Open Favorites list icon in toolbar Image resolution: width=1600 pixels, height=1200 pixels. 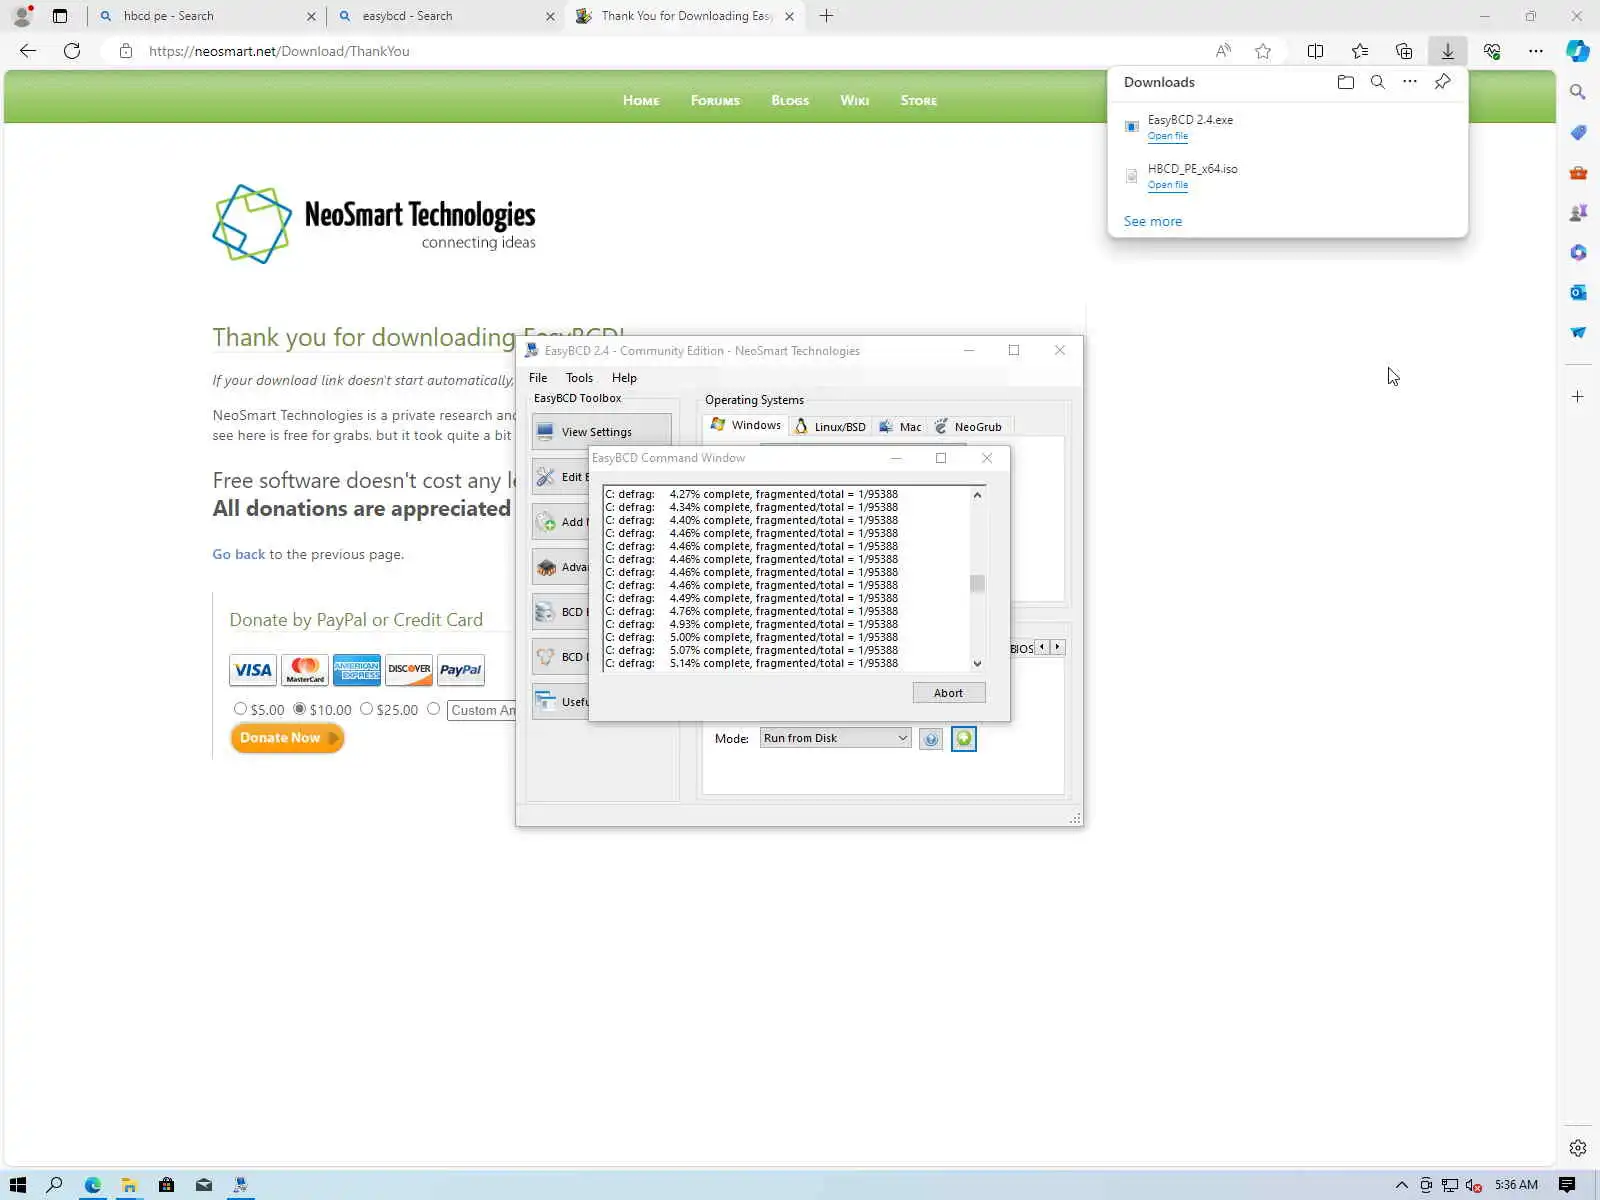click(1359, 51)
